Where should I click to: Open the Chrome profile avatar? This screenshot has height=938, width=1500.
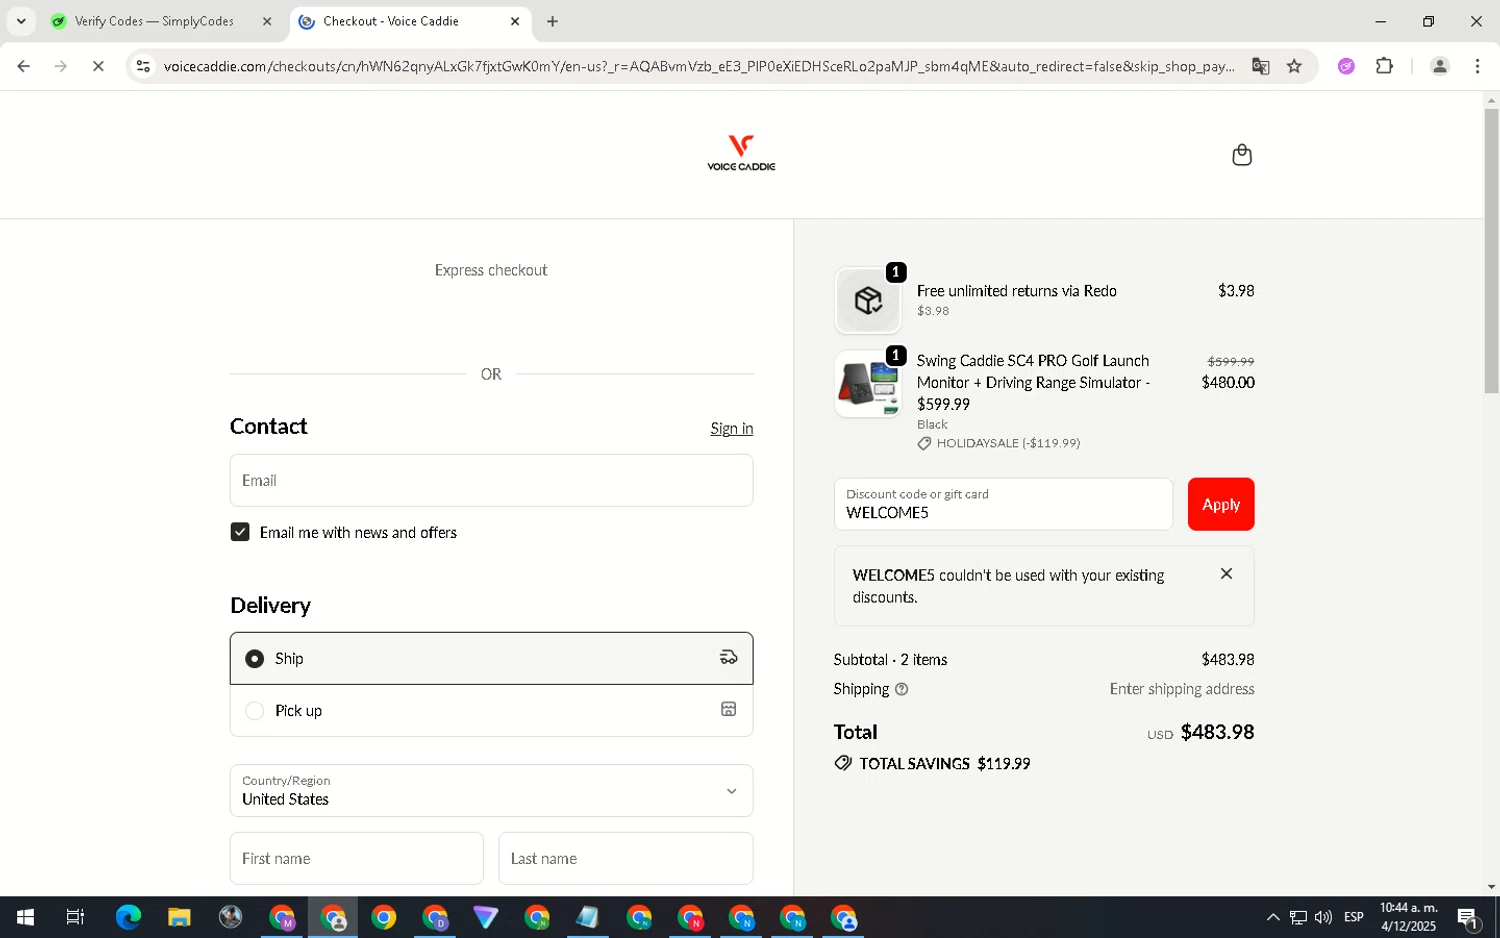(1439, 66)
